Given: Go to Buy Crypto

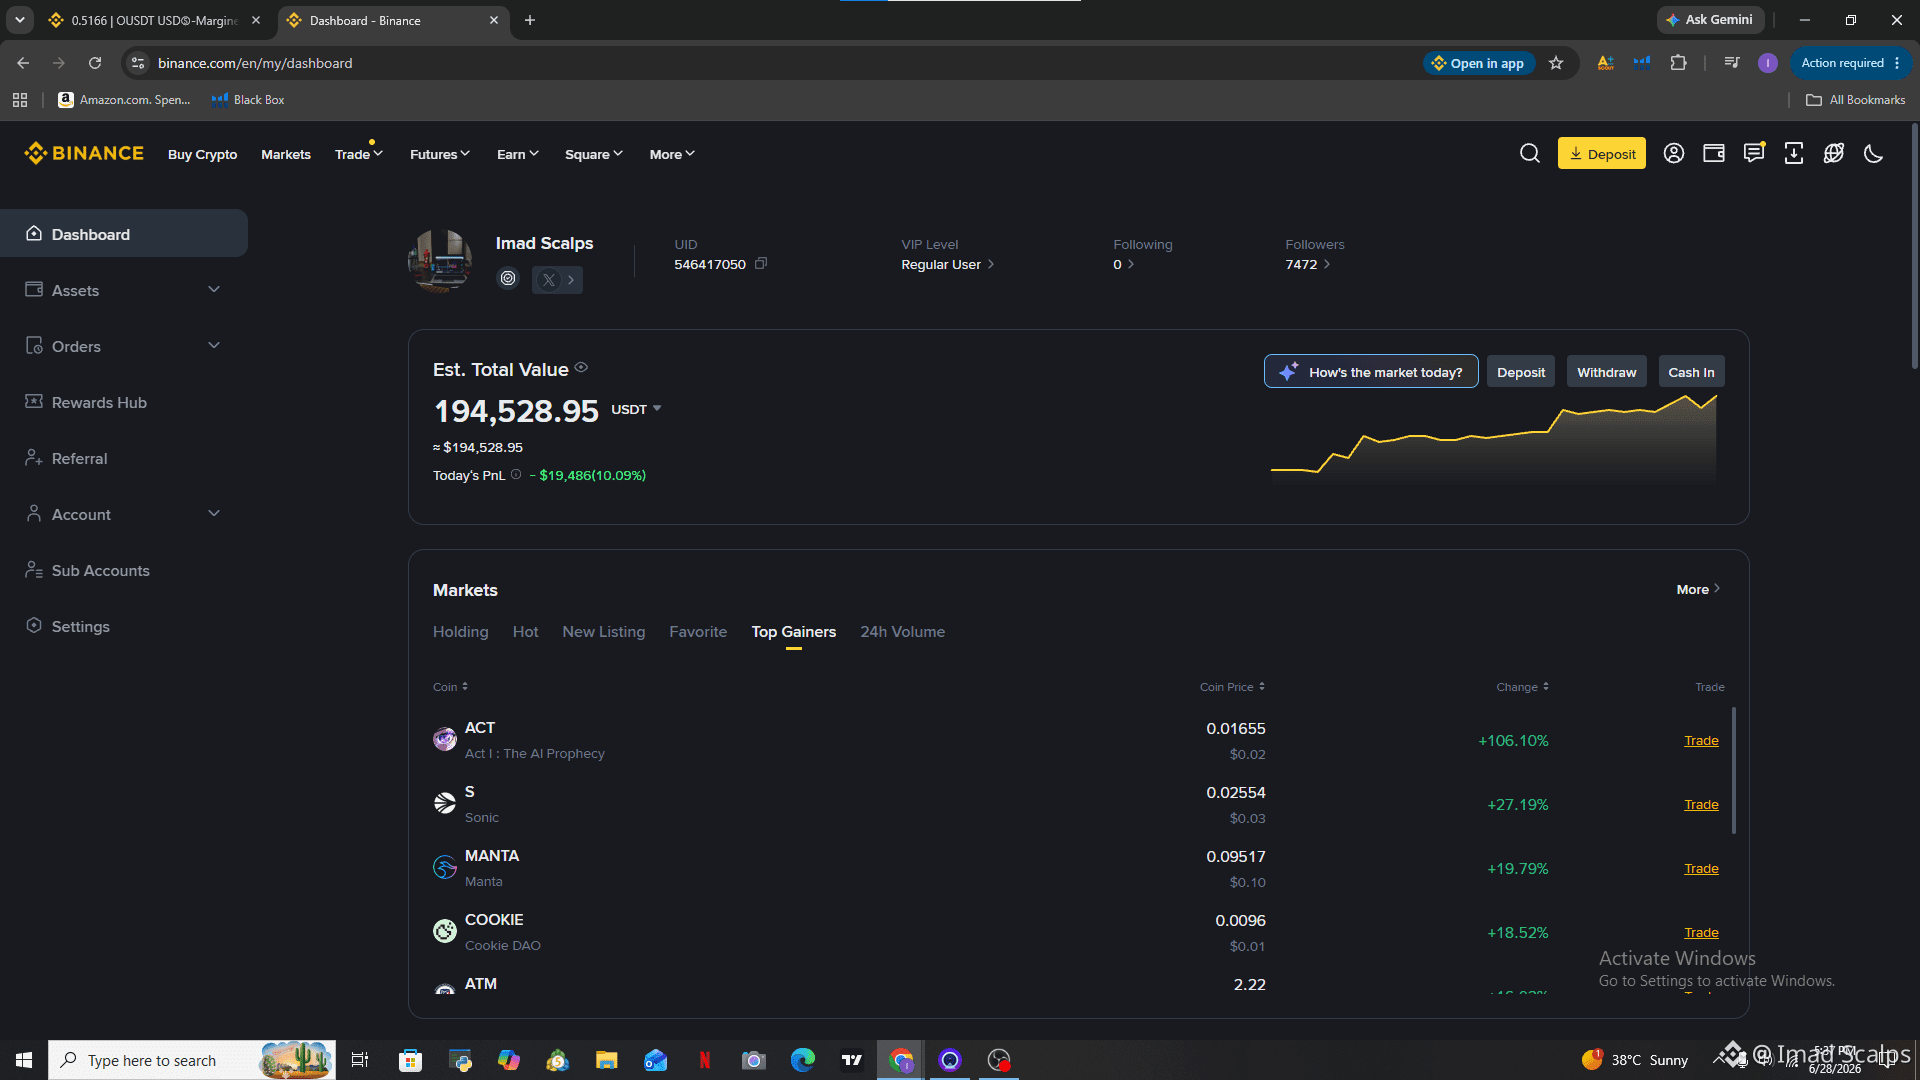Looking at the screenshot, I should 202,154.
